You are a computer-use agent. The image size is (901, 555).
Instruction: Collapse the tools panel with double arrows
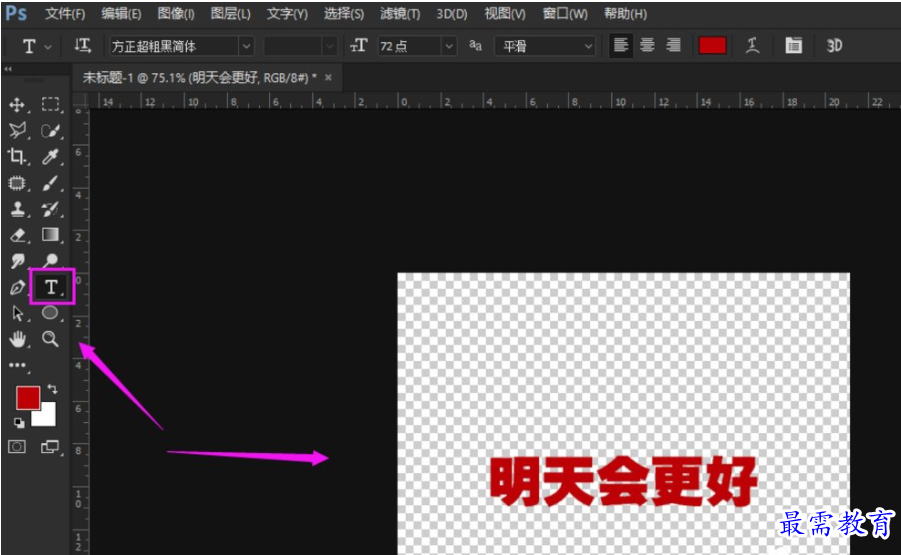click(x=8, y=69)
